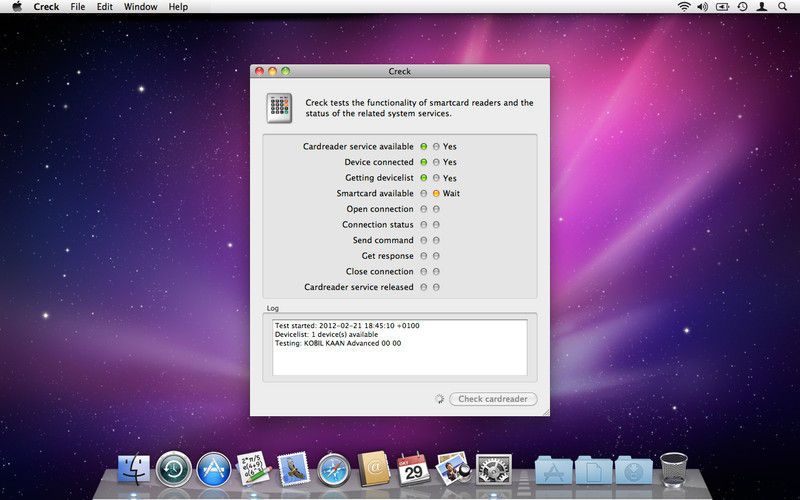Image resolution: width=800 pixels, height=500 pixels.
Task: Click the 'Test started: 2012-02-21 18:45:10 +0100' log line
Action: point(347,326)
